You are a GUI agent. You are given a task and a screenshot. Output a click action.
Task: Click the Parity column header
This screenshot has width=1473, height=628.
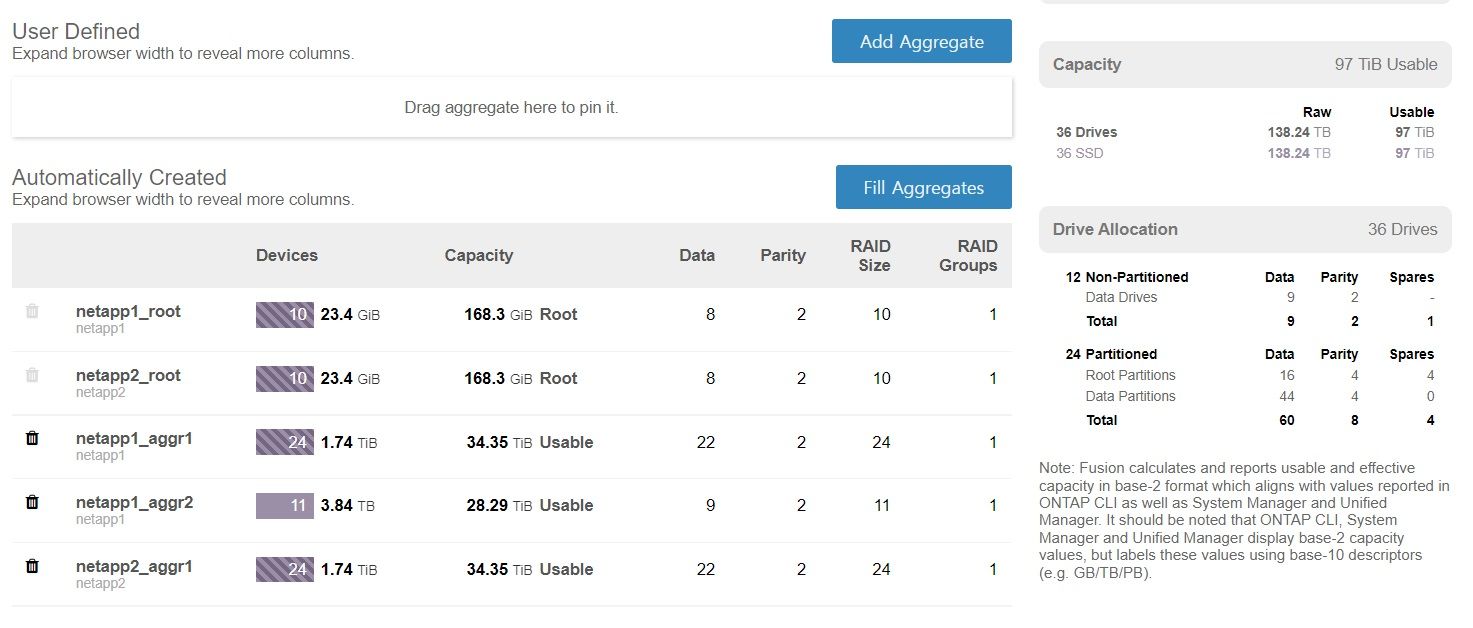(x=782, y=256)
